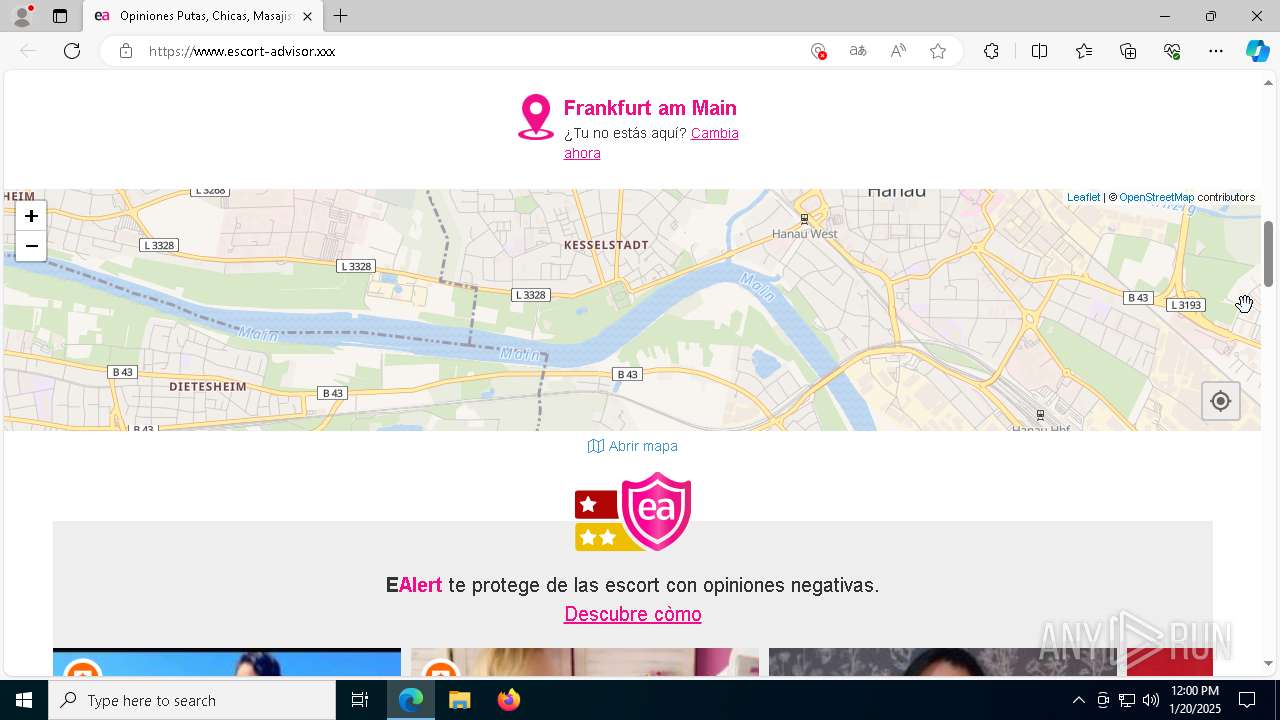This screenshot has height=720, width=1280.
Task: Click the address bar URL
Action: (x=242, y=51)
